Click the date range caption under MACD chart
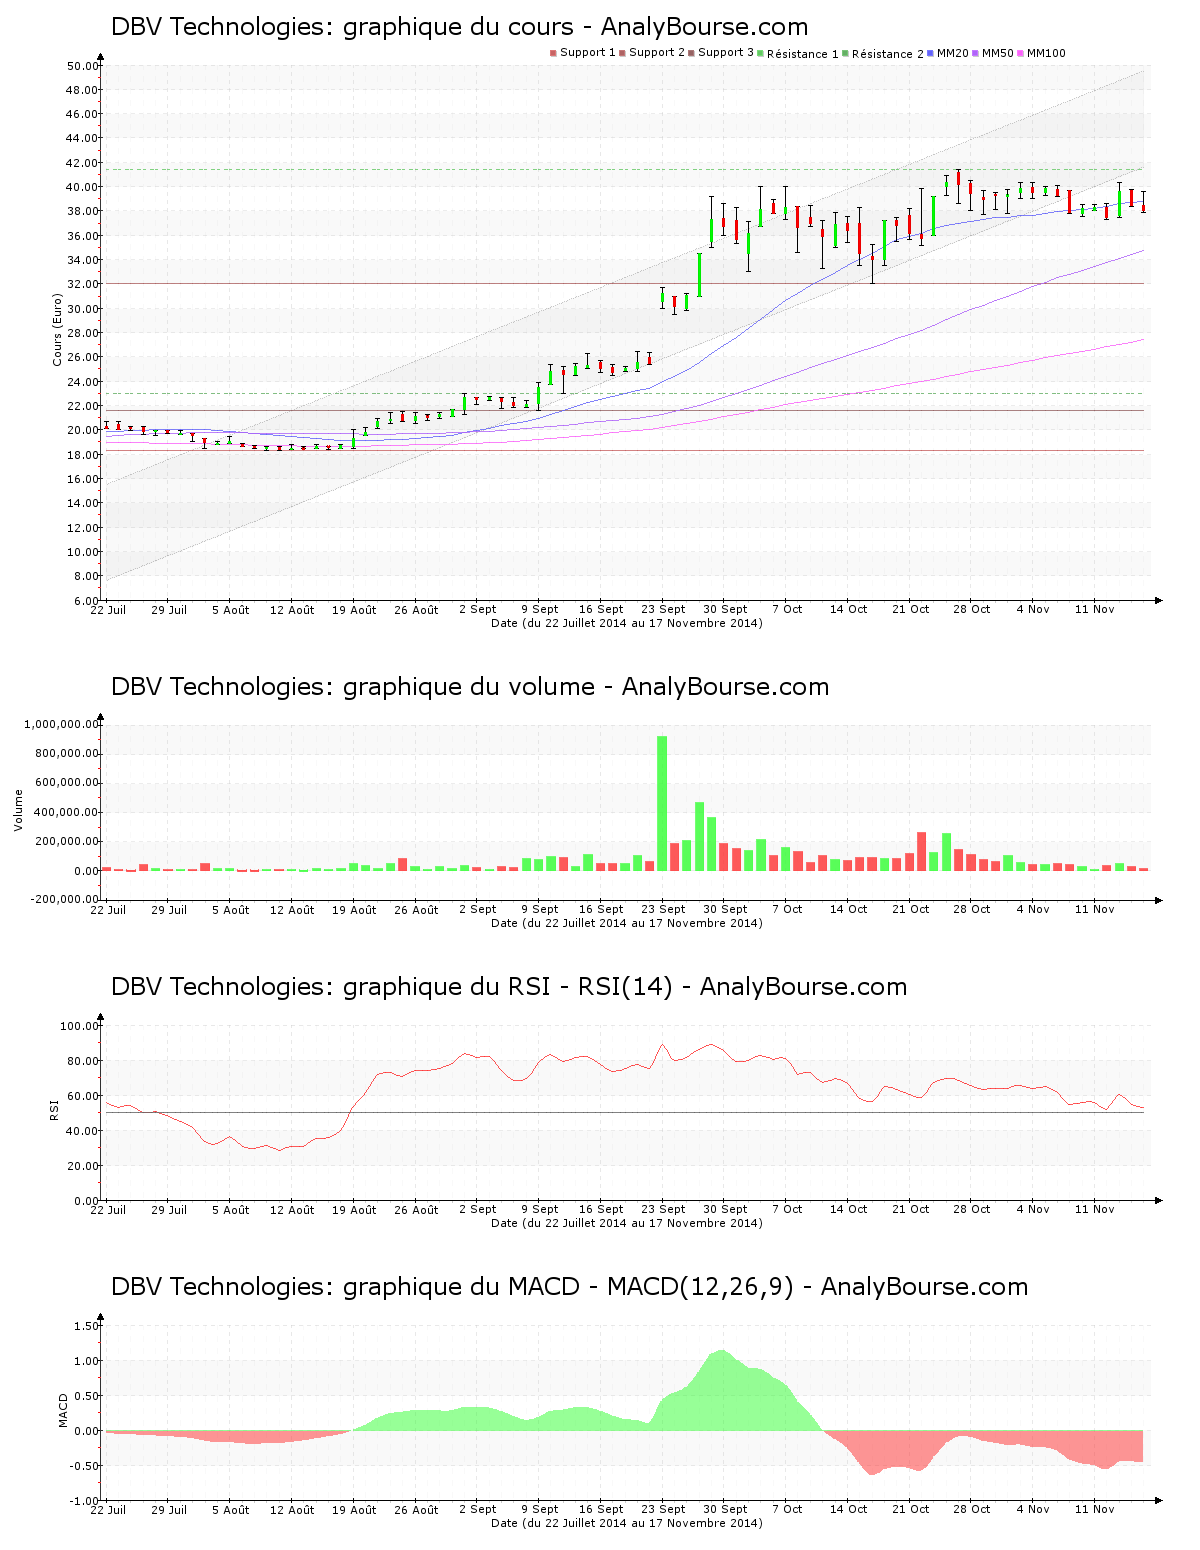This screenshot has height=1550, width=1200. coord(627,1523)
